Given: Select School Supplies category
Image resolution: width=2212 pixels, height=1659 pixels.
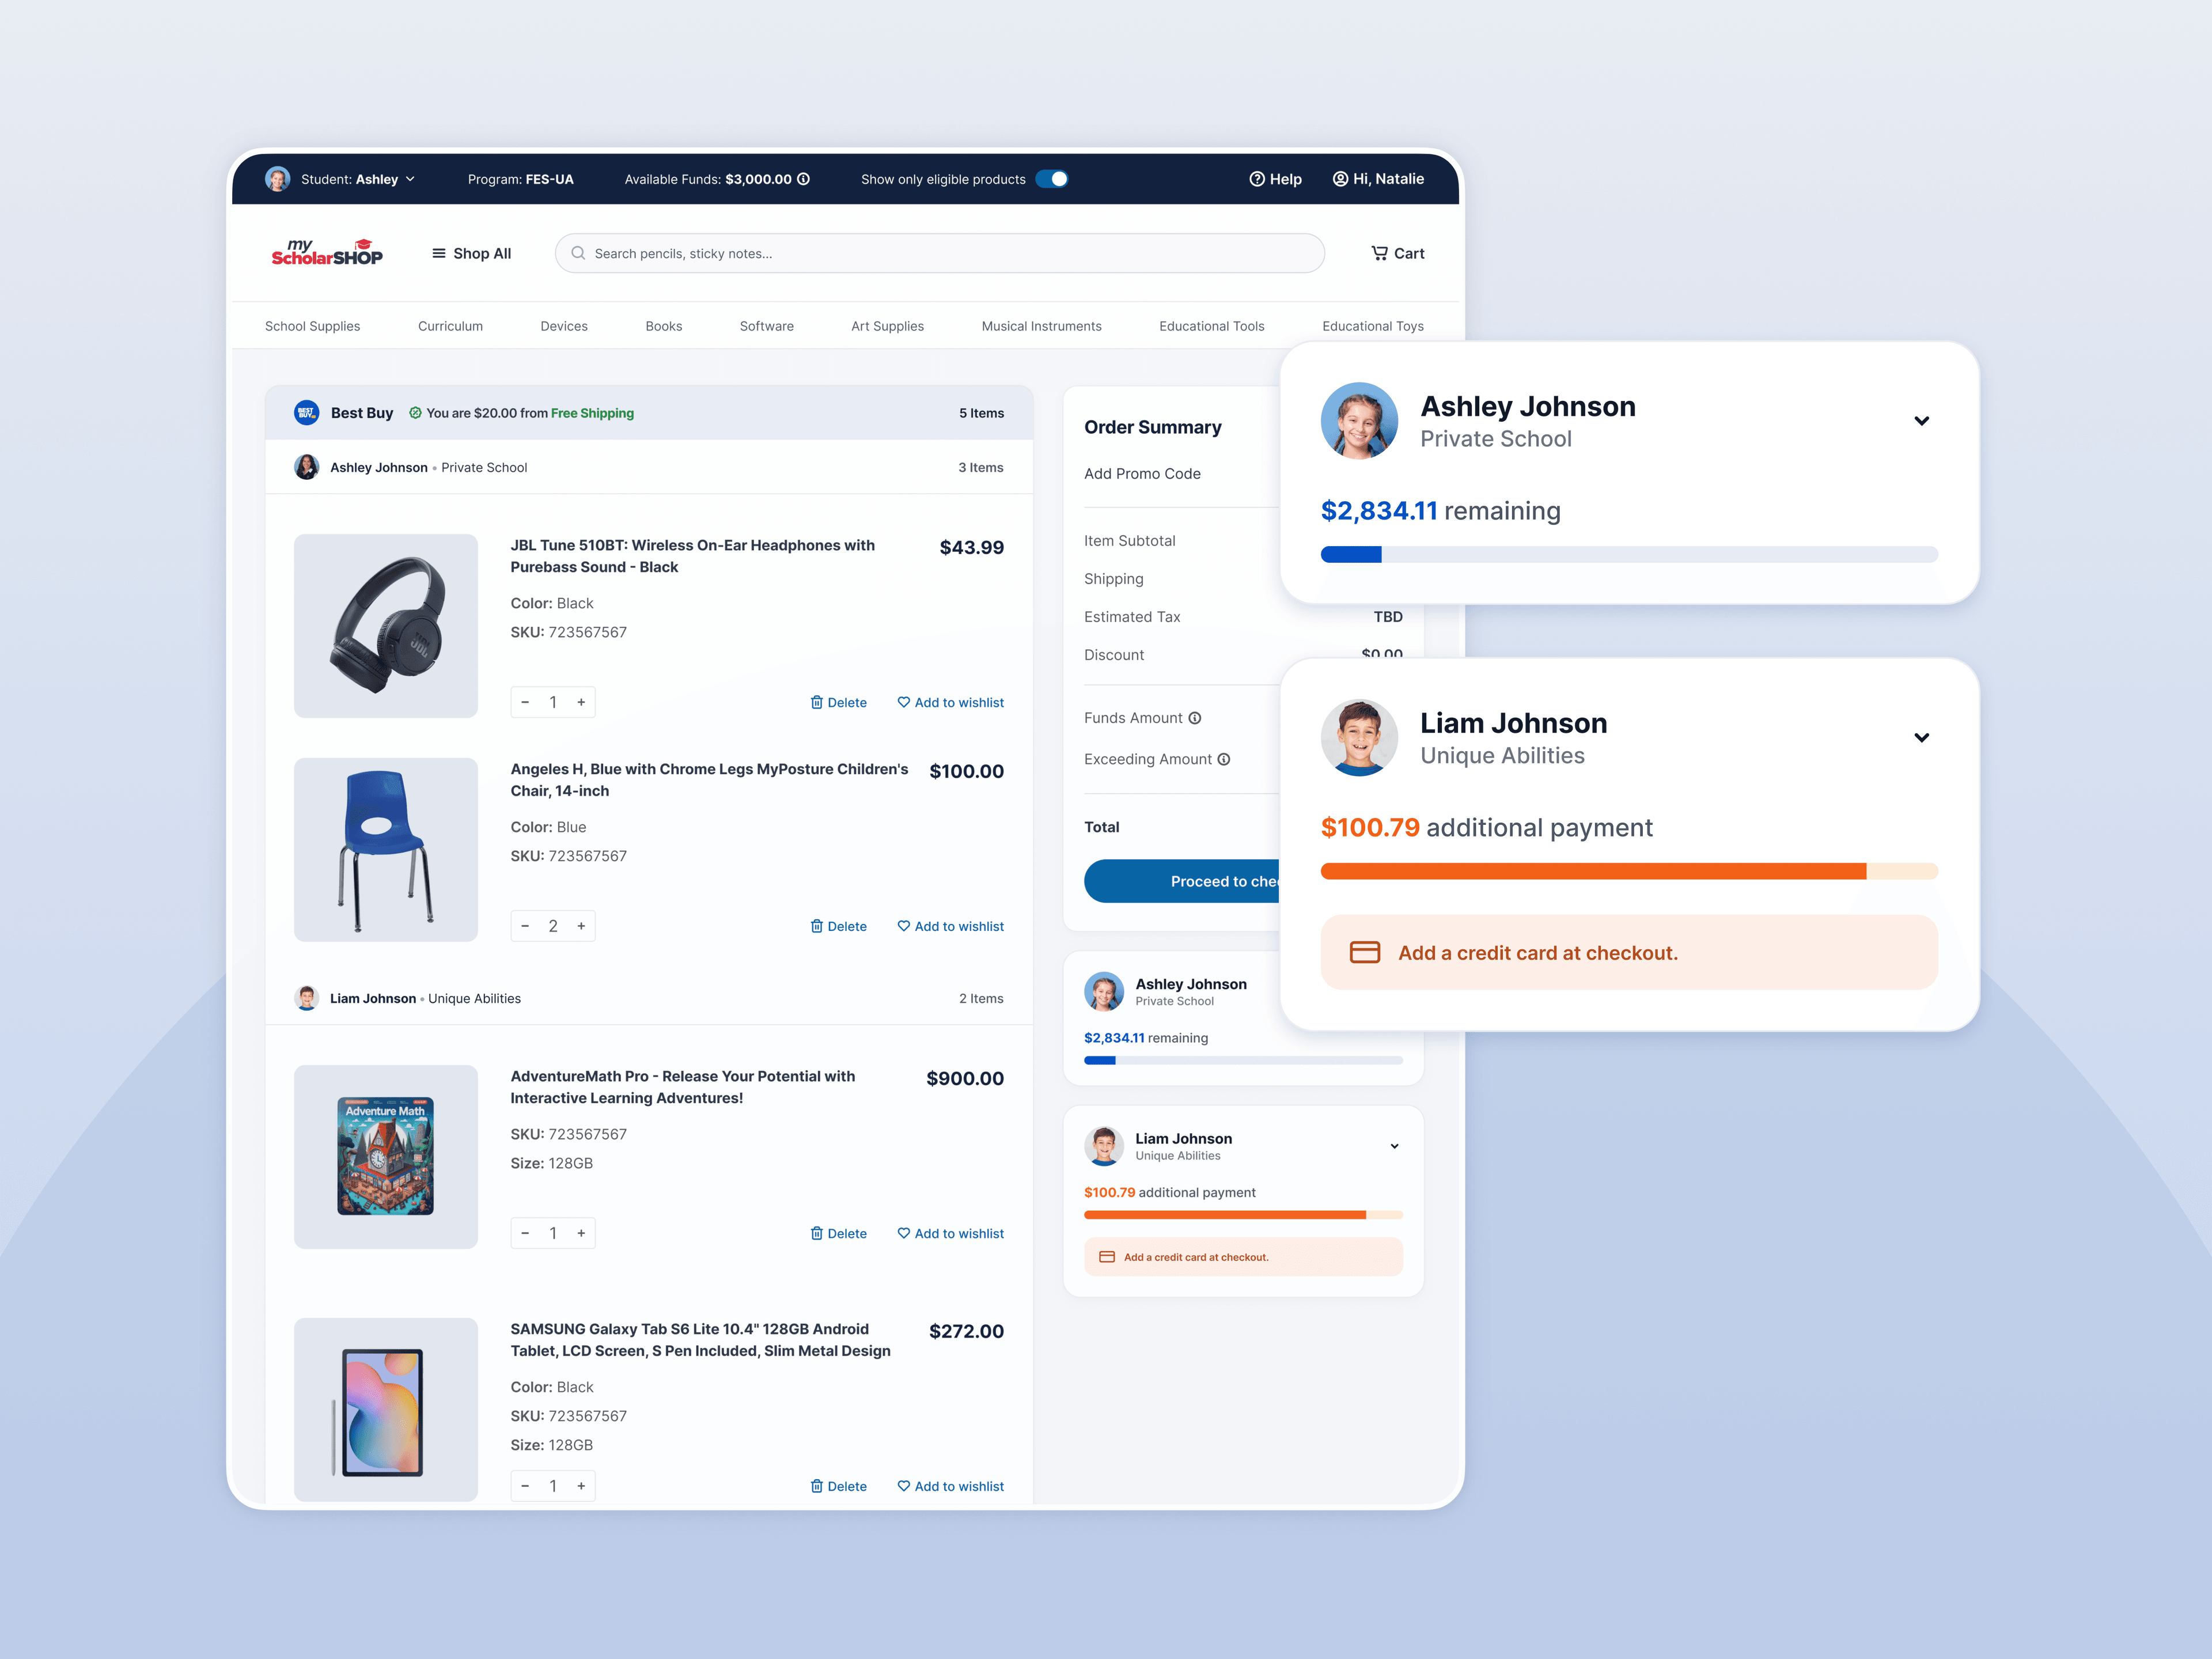Looking at the screenshot, I should [x=312, y=326].
